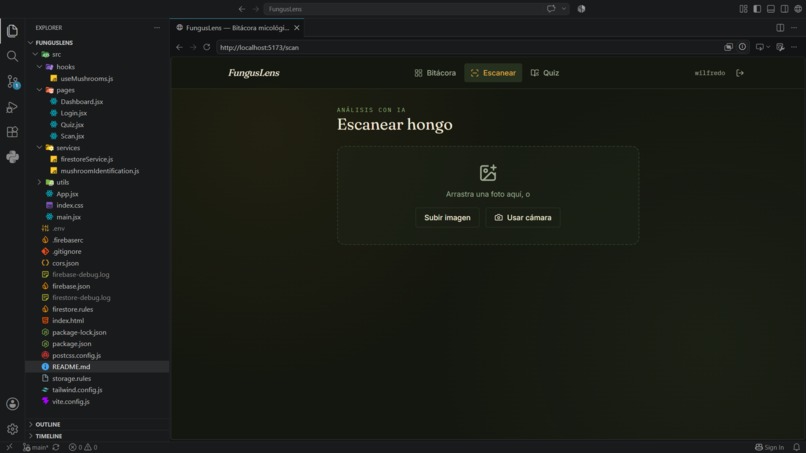Select the Escanear nav tab
The image size is (806, 453).
click(493, 73)
